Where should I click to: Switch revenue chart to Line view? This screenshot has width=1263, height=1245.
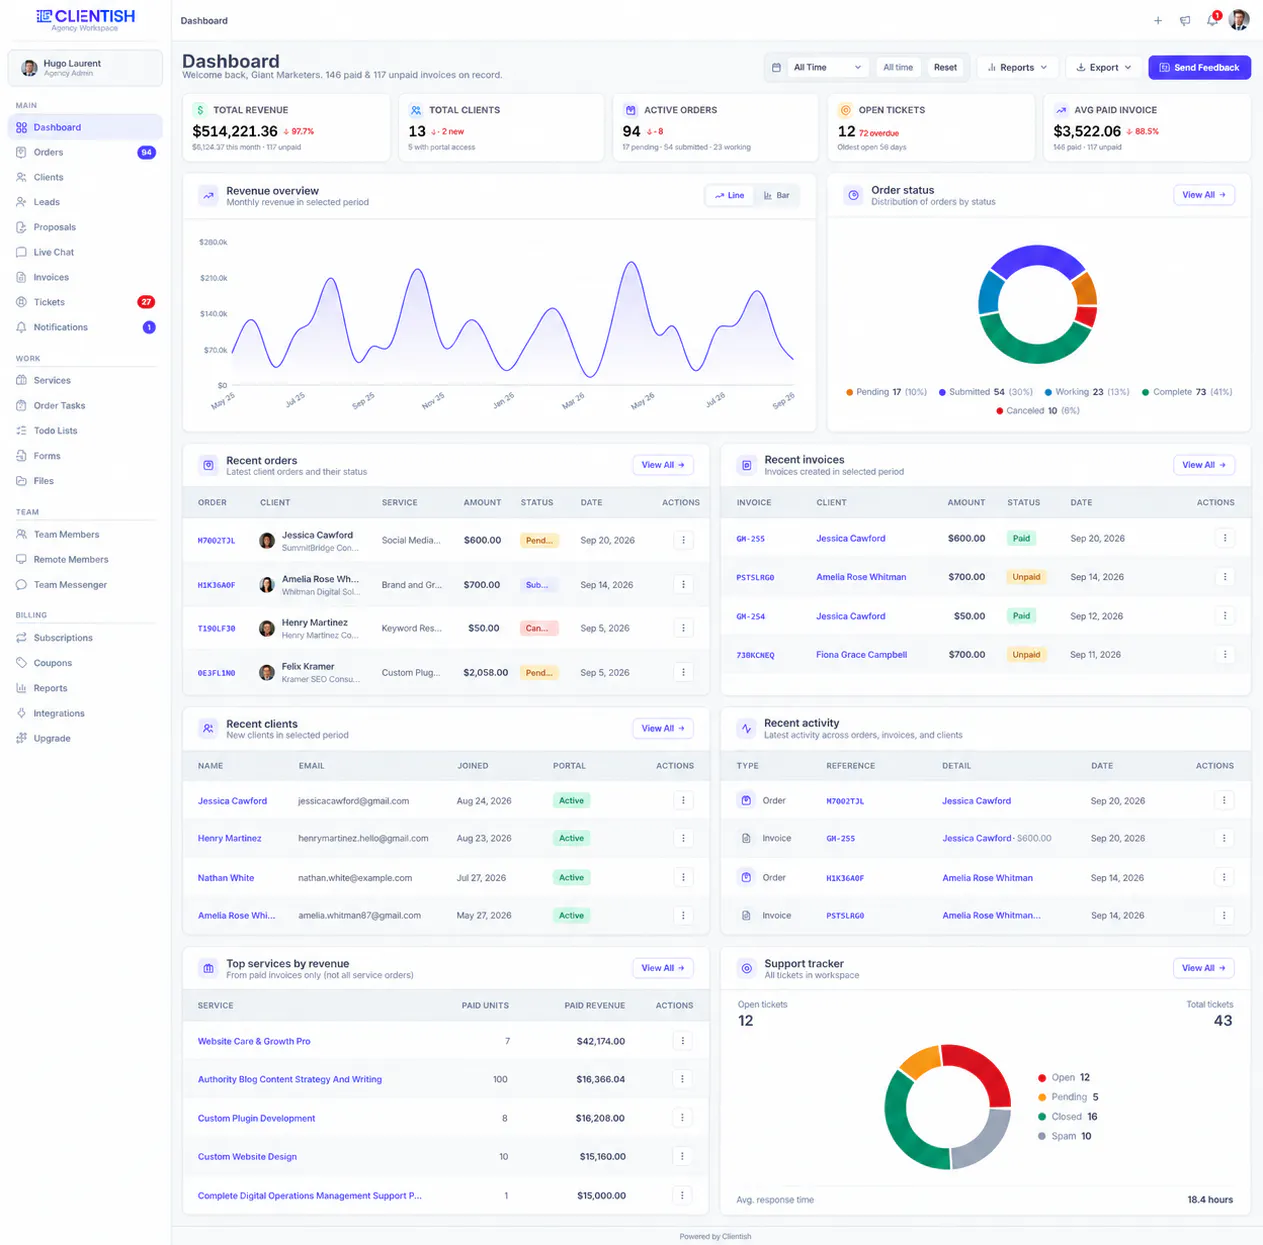point(730,195)
